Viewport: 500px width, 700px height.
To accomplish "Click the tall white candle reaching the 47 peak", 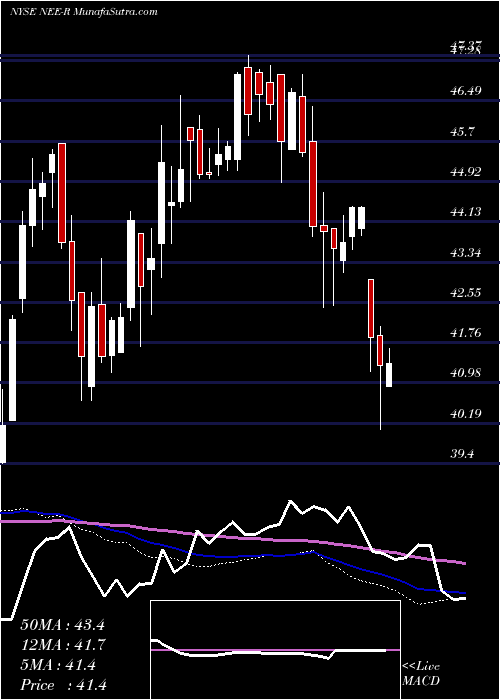I will click(x=238, y=117).
